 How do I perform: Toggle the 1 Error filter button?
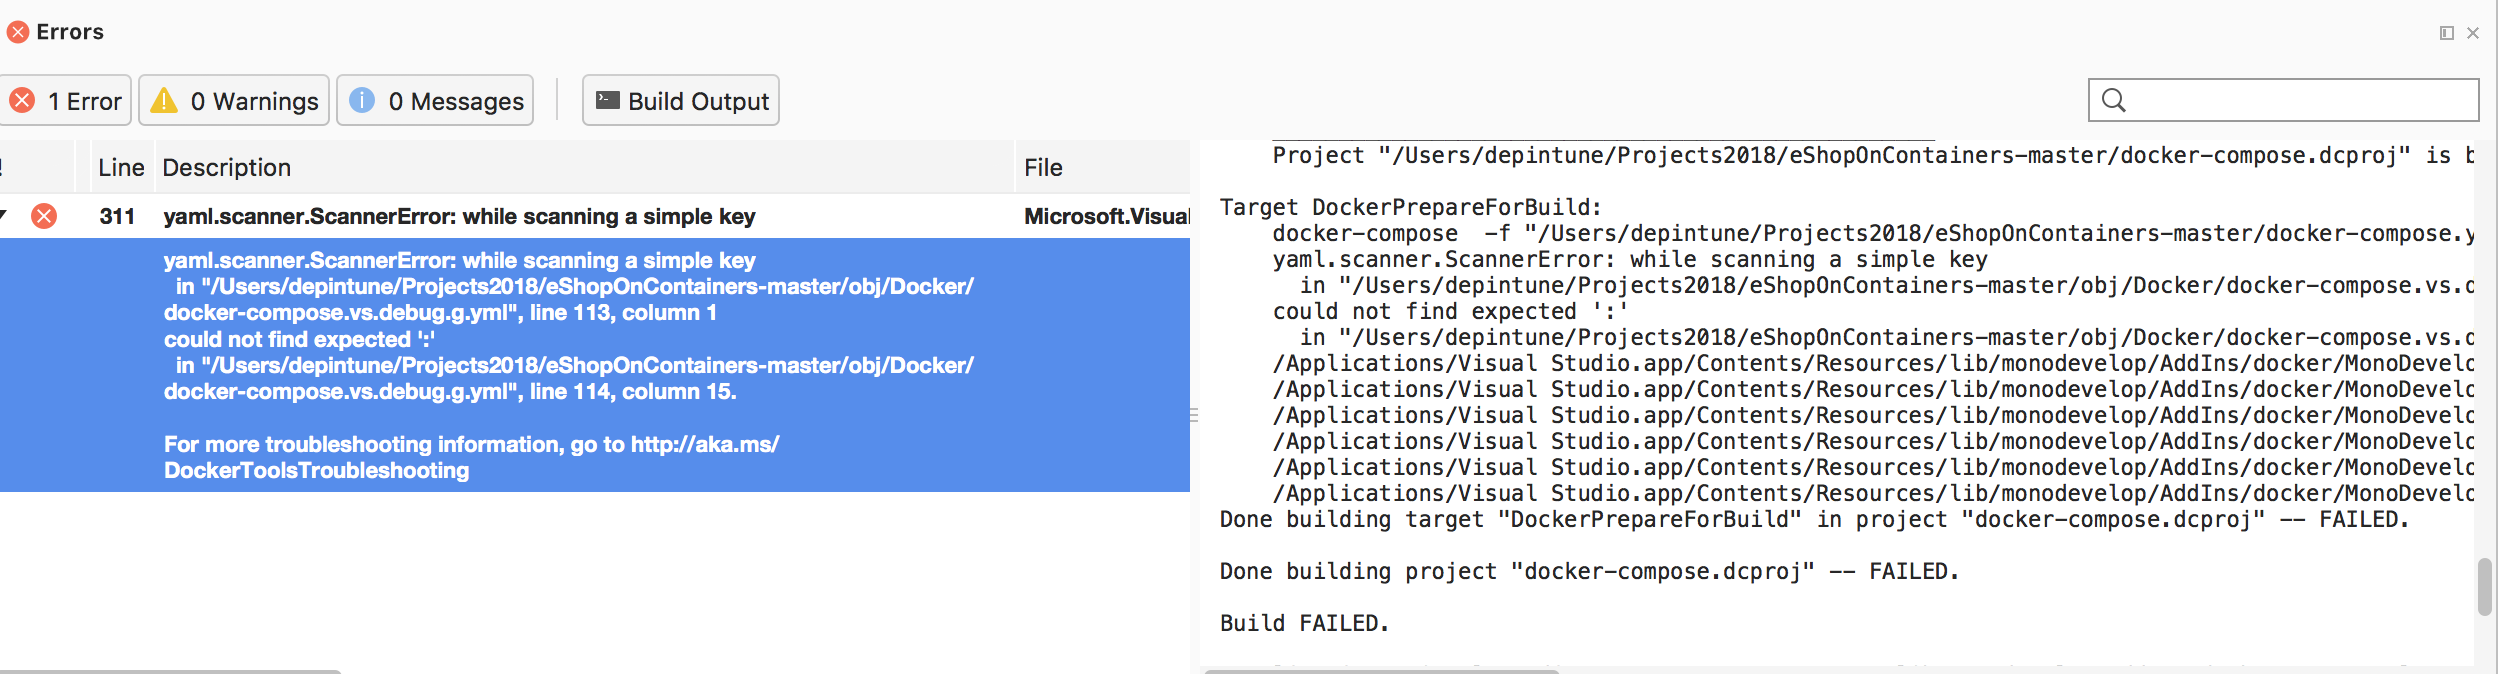(x=64, y=101)
